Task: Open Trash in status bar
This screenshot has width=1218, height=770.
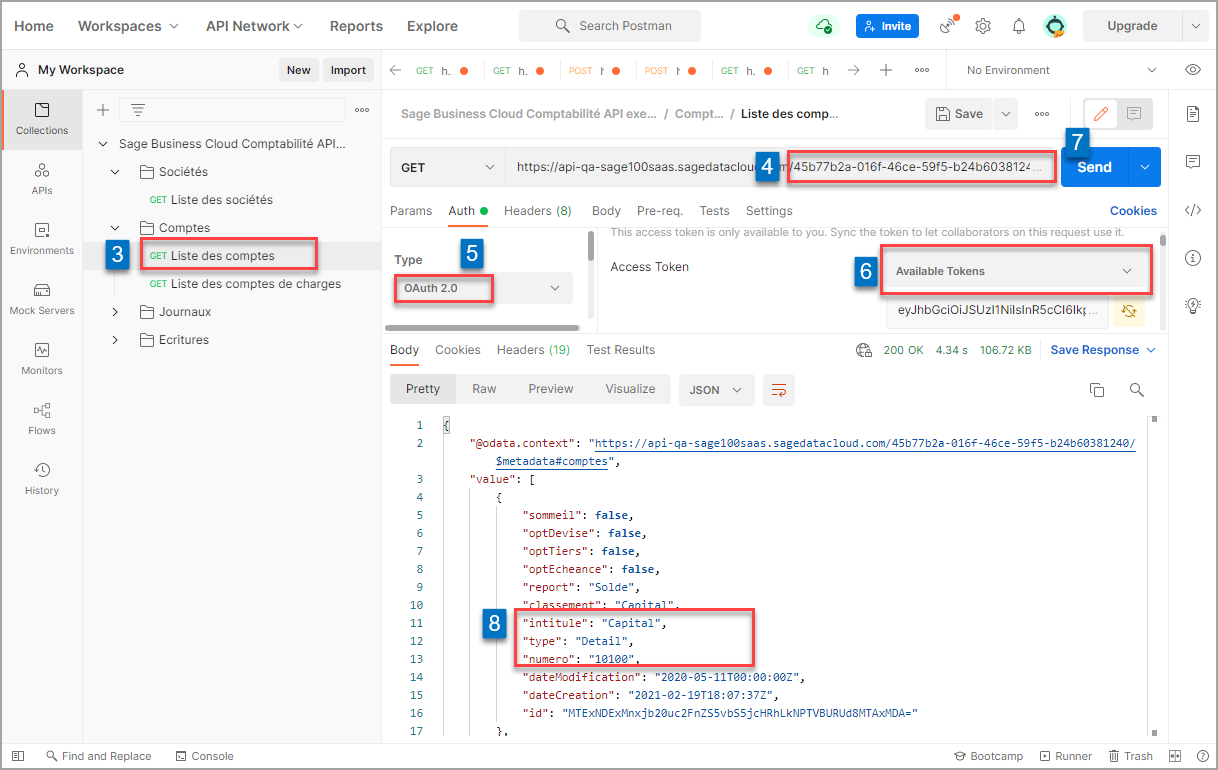Action: click(x=1131, y=756)
